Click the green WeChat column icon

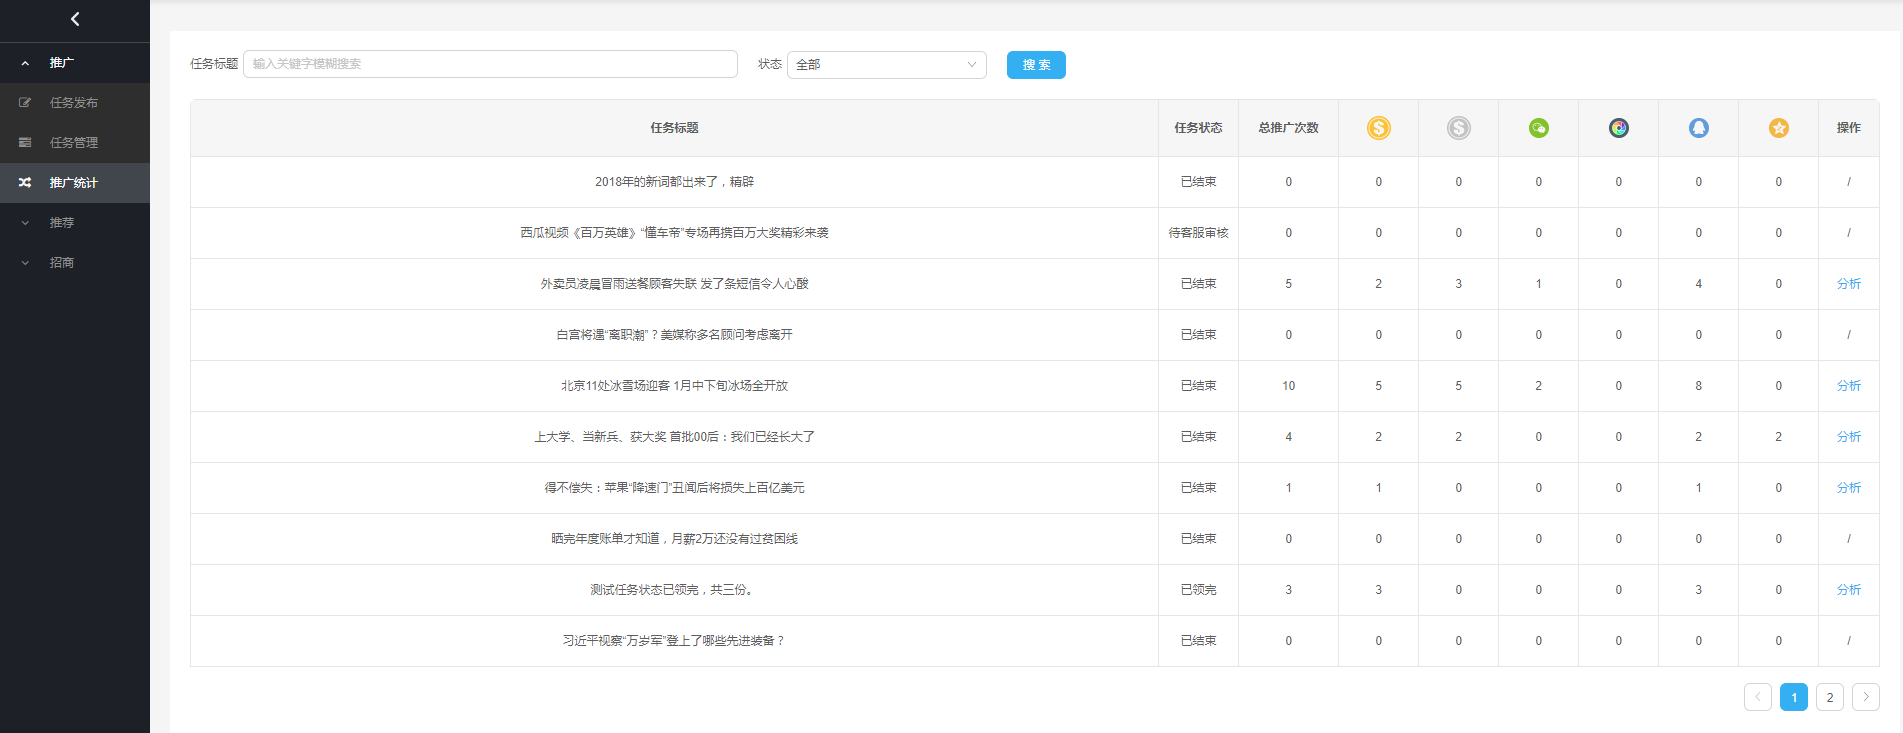pos(1538,128)
